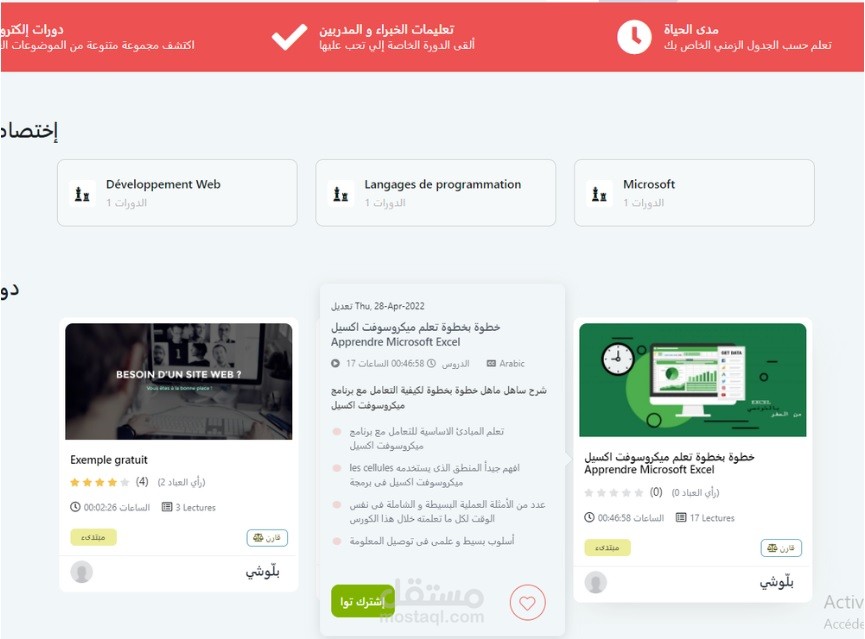The height and width of the screenshot is (639, 865).
Task: Click the green subscribe now button
Action: [363, 601]
